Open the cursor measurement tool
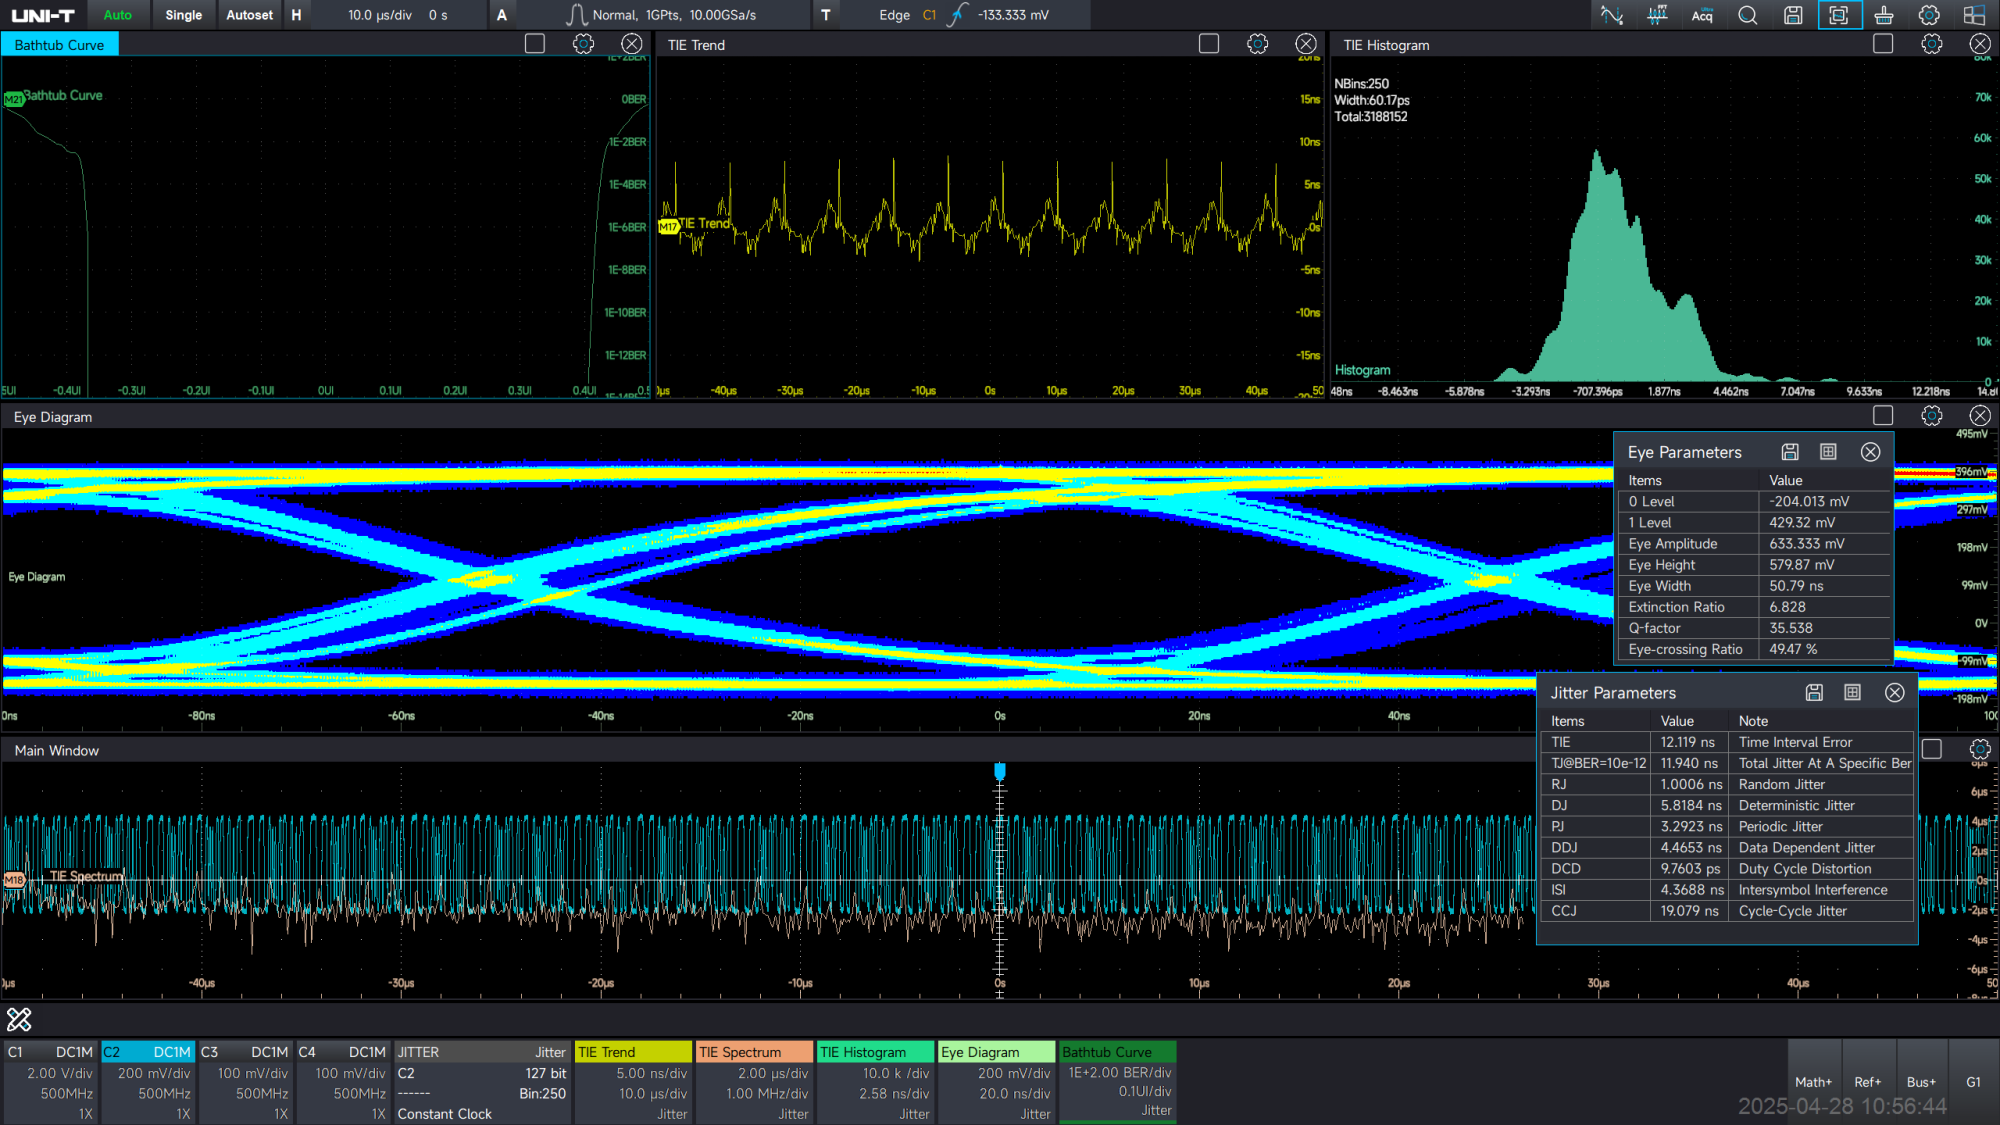 tap(1611, 15)
